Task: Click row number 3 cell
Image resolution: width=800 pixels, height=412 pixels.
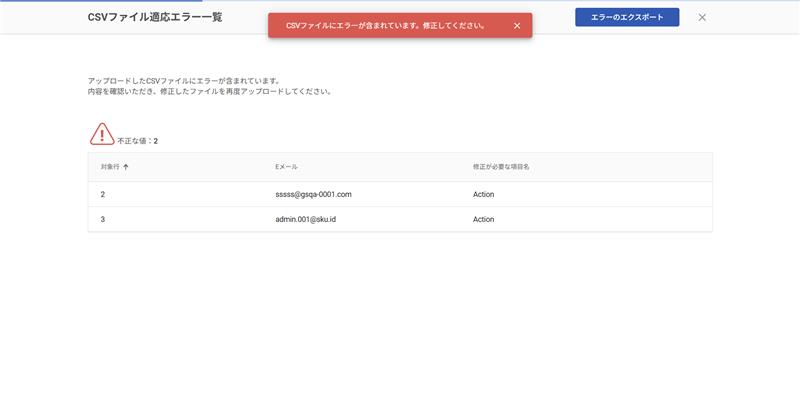Action: [103, 219]
